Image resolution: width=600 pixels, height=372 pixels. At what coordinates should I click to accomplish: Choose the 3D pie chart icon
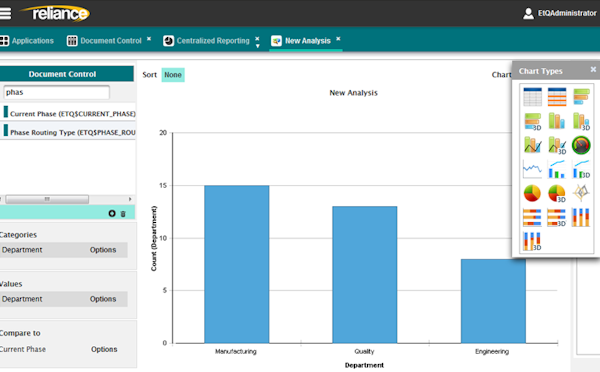(x=557, y=193)
